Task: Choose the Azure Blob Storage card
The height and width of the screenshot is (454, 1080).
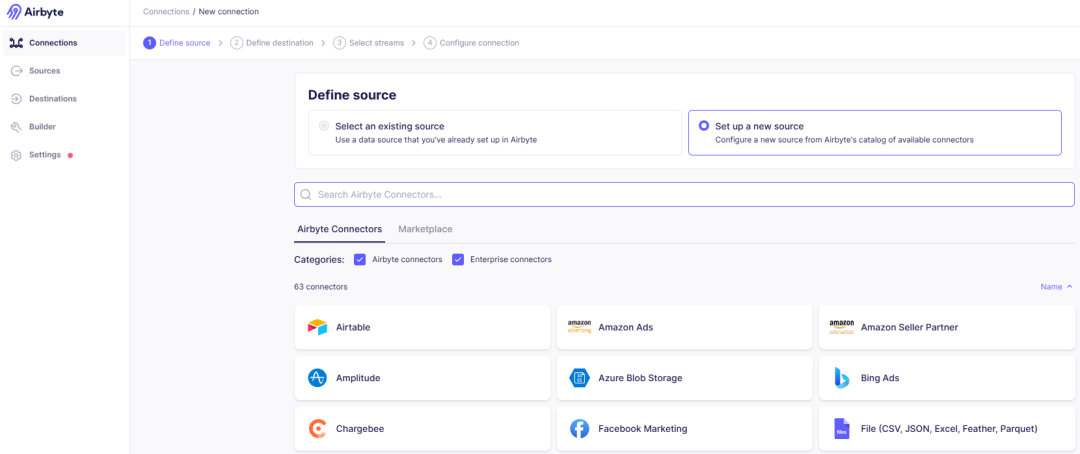Action: tap(684, 378)
